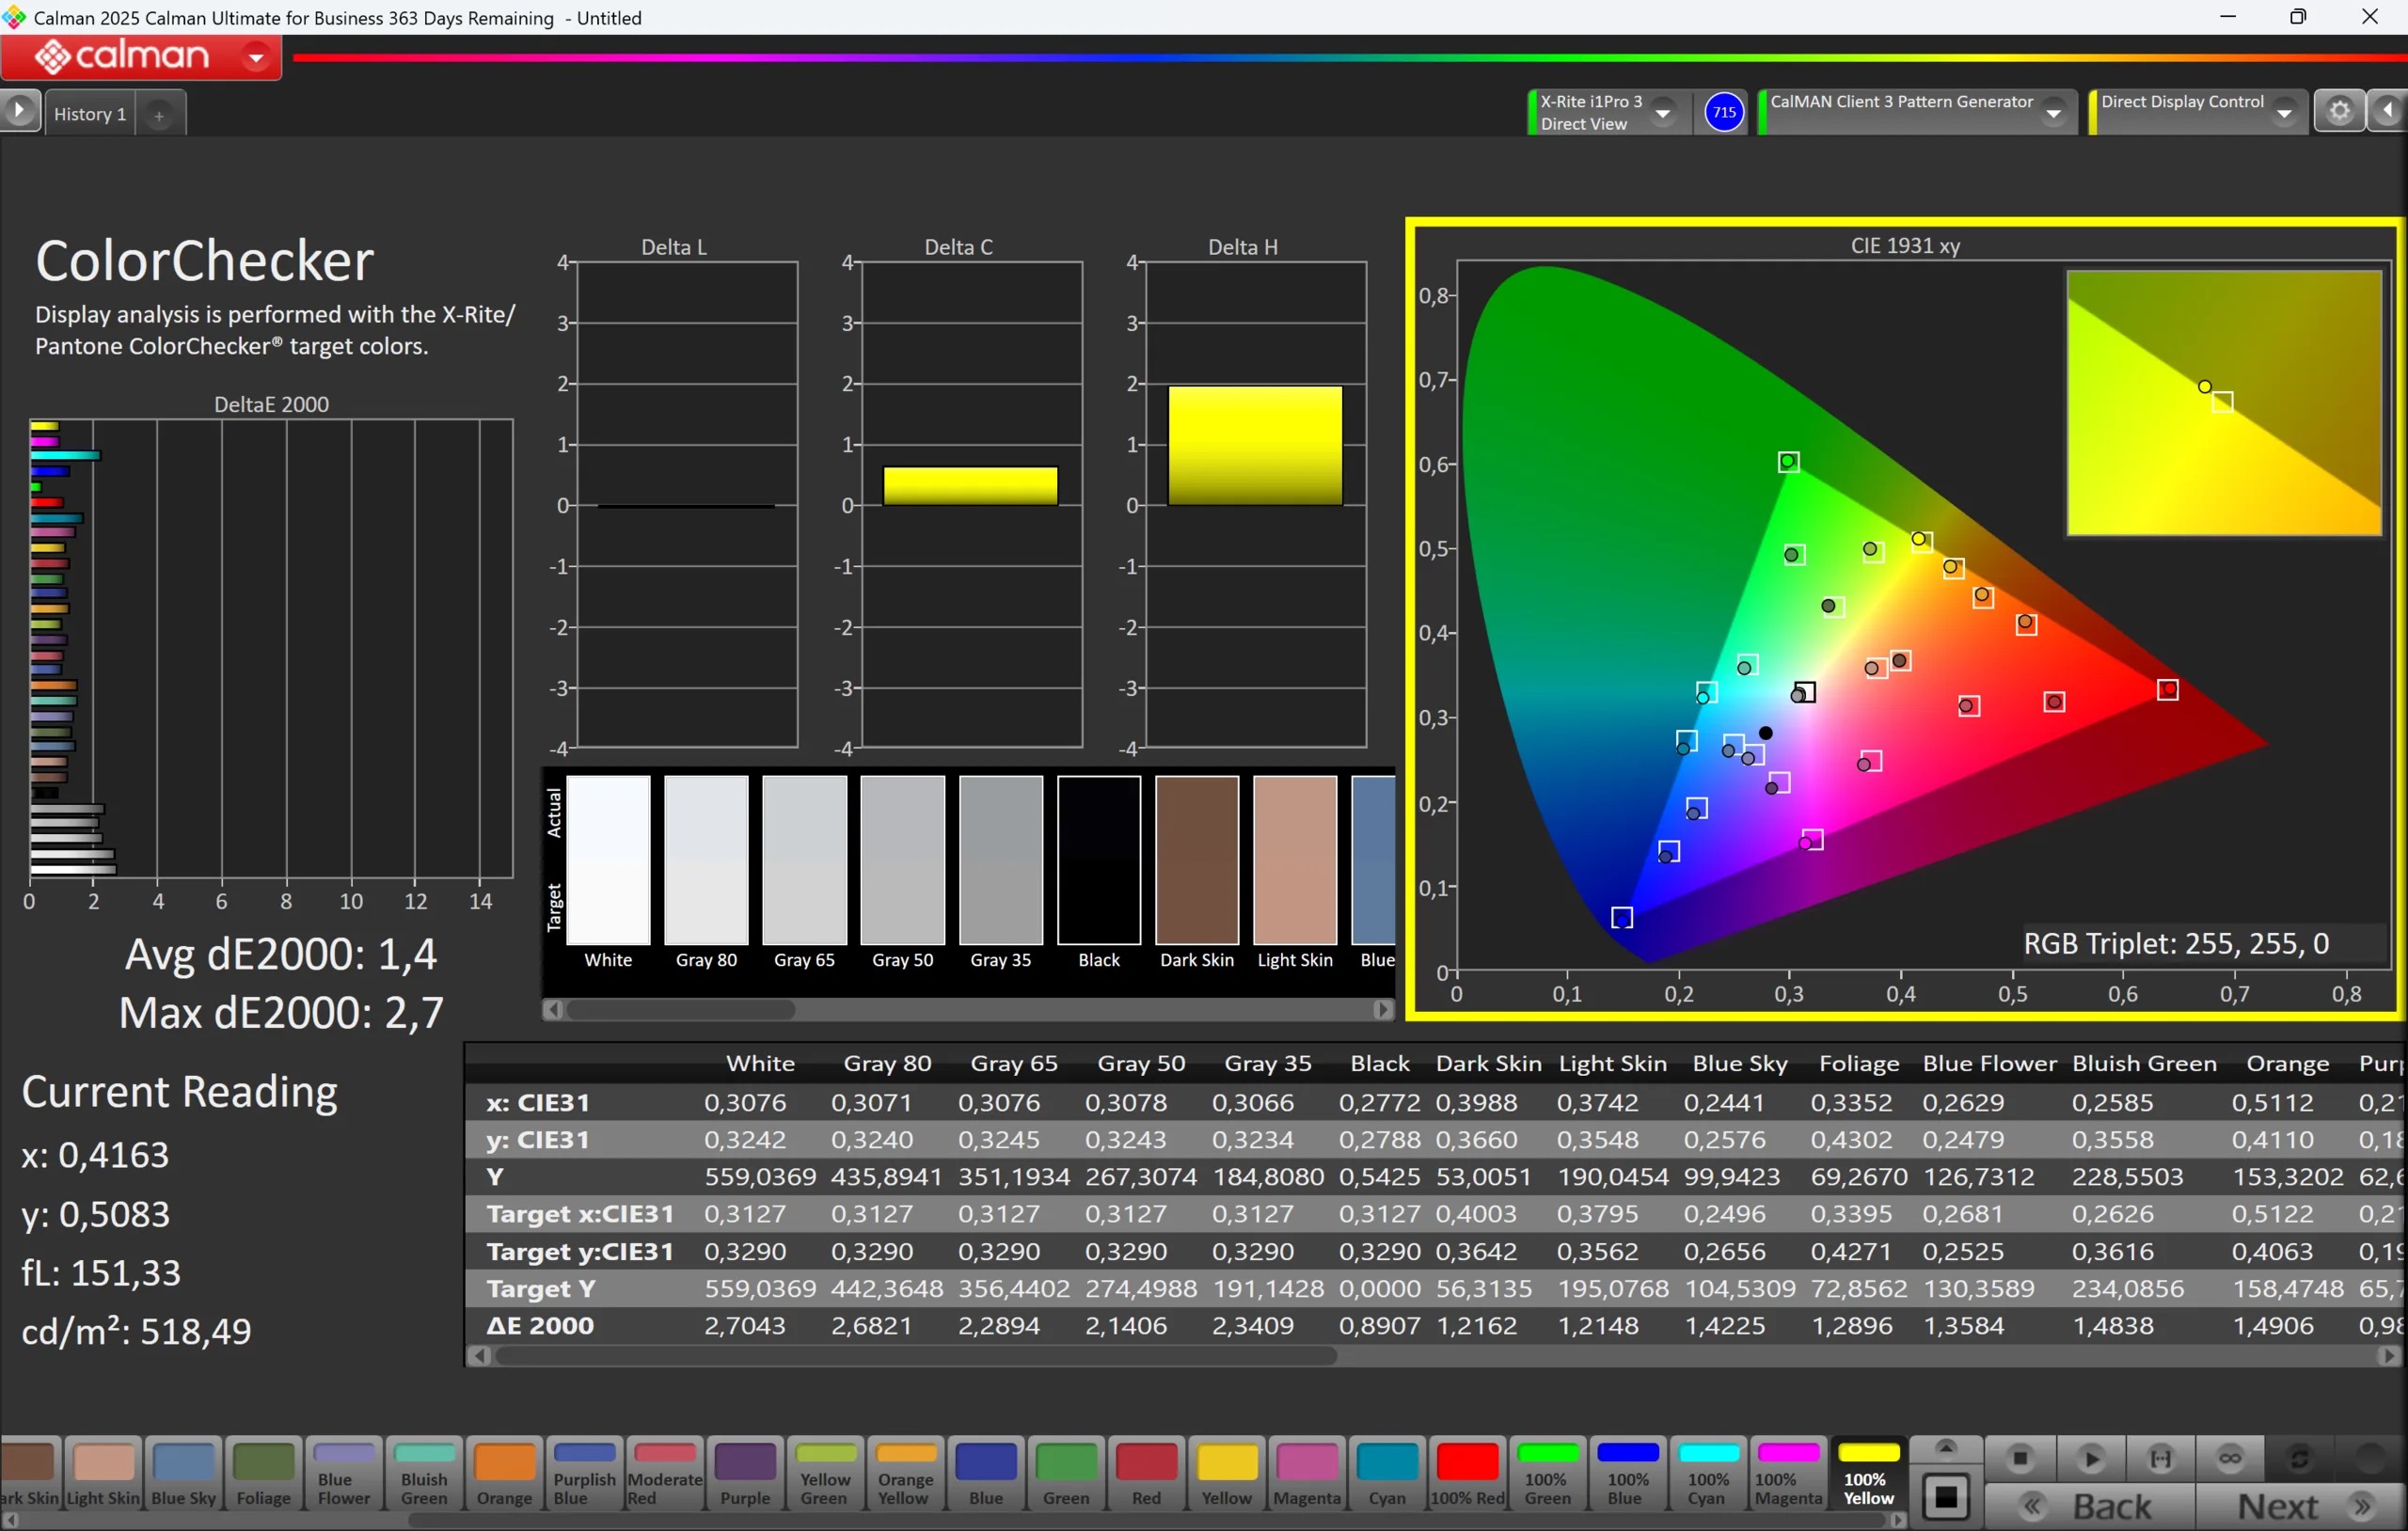Image resolution: width=2408 pixels, height=1531 pixels.
Task: Select the Moderate Red color patch
Action: pyautogui.click(x=664, y=1474)
